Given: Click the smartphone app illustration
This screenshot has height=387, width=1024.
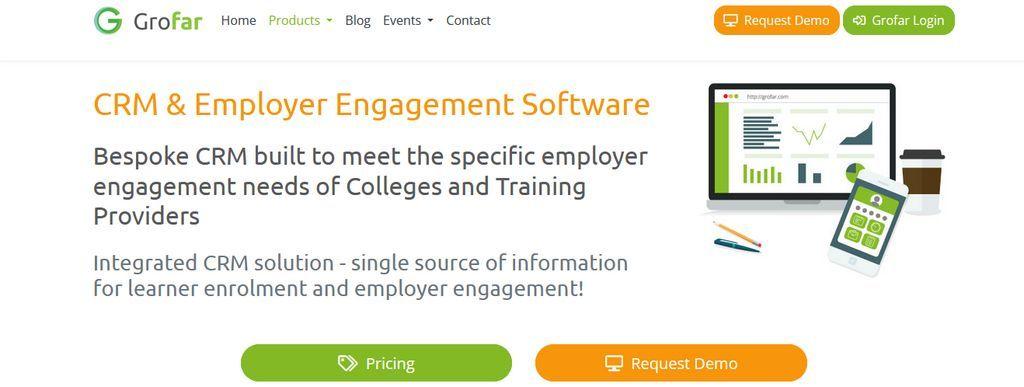Looking at the screenshot, I should pos(867,223).
